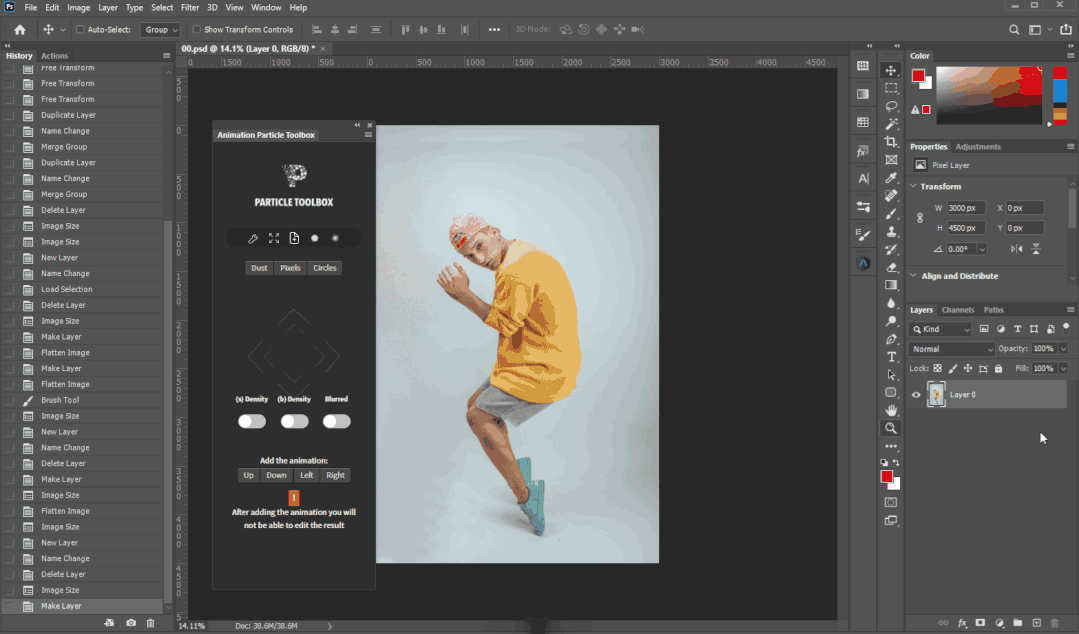The width and height of the screenshot is (1079, 634).
Task: Select the Crop tool
Action: point(891,142)
